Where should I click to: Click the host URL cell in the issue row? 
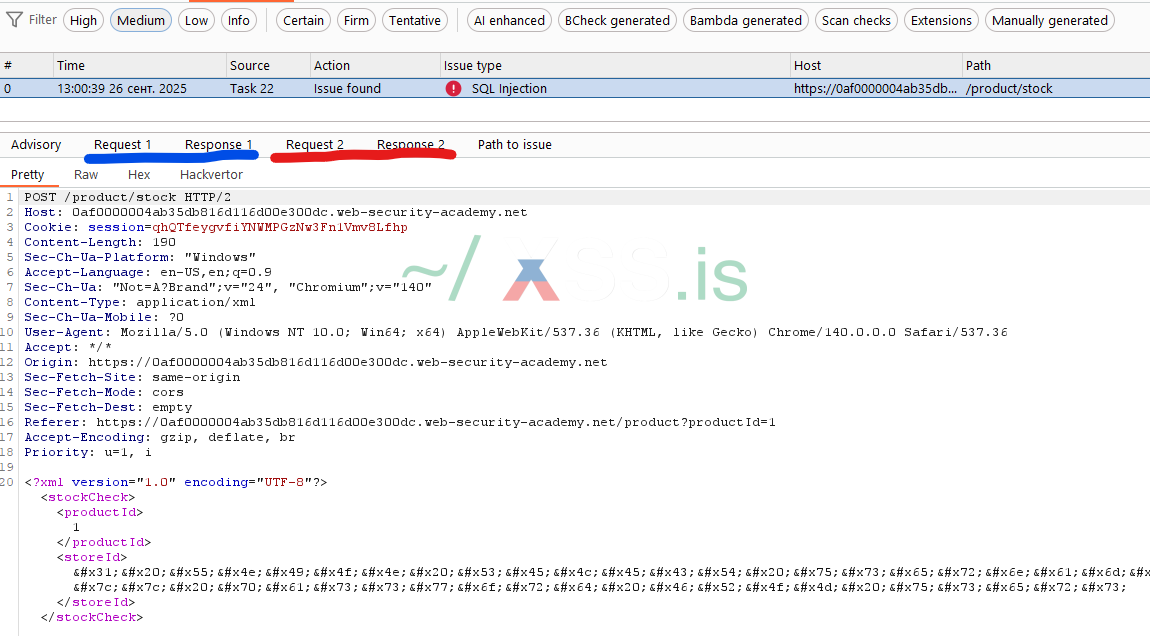point(875,89)
